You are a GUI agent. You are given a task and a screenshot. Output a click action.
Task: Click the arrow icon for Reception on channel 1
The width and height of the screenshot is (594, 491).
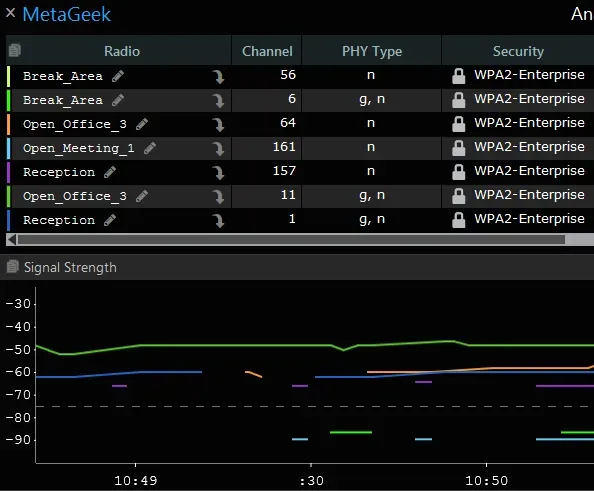(218, 221)
